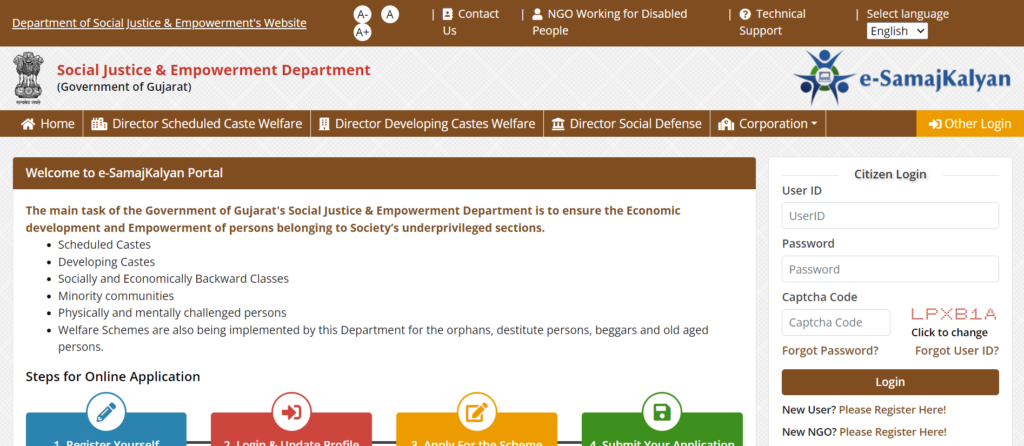This screenshot has width=1024, height=446.
Task: Click the Register Yourself pencil icon
Action: 106,412
